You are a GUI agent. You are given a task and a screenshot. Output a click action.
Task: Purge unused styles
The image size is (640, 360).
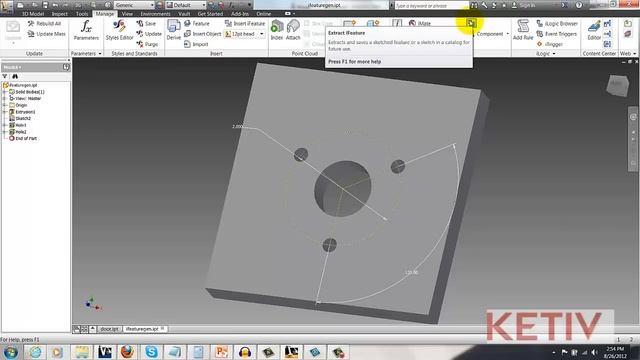pos(147,44)
